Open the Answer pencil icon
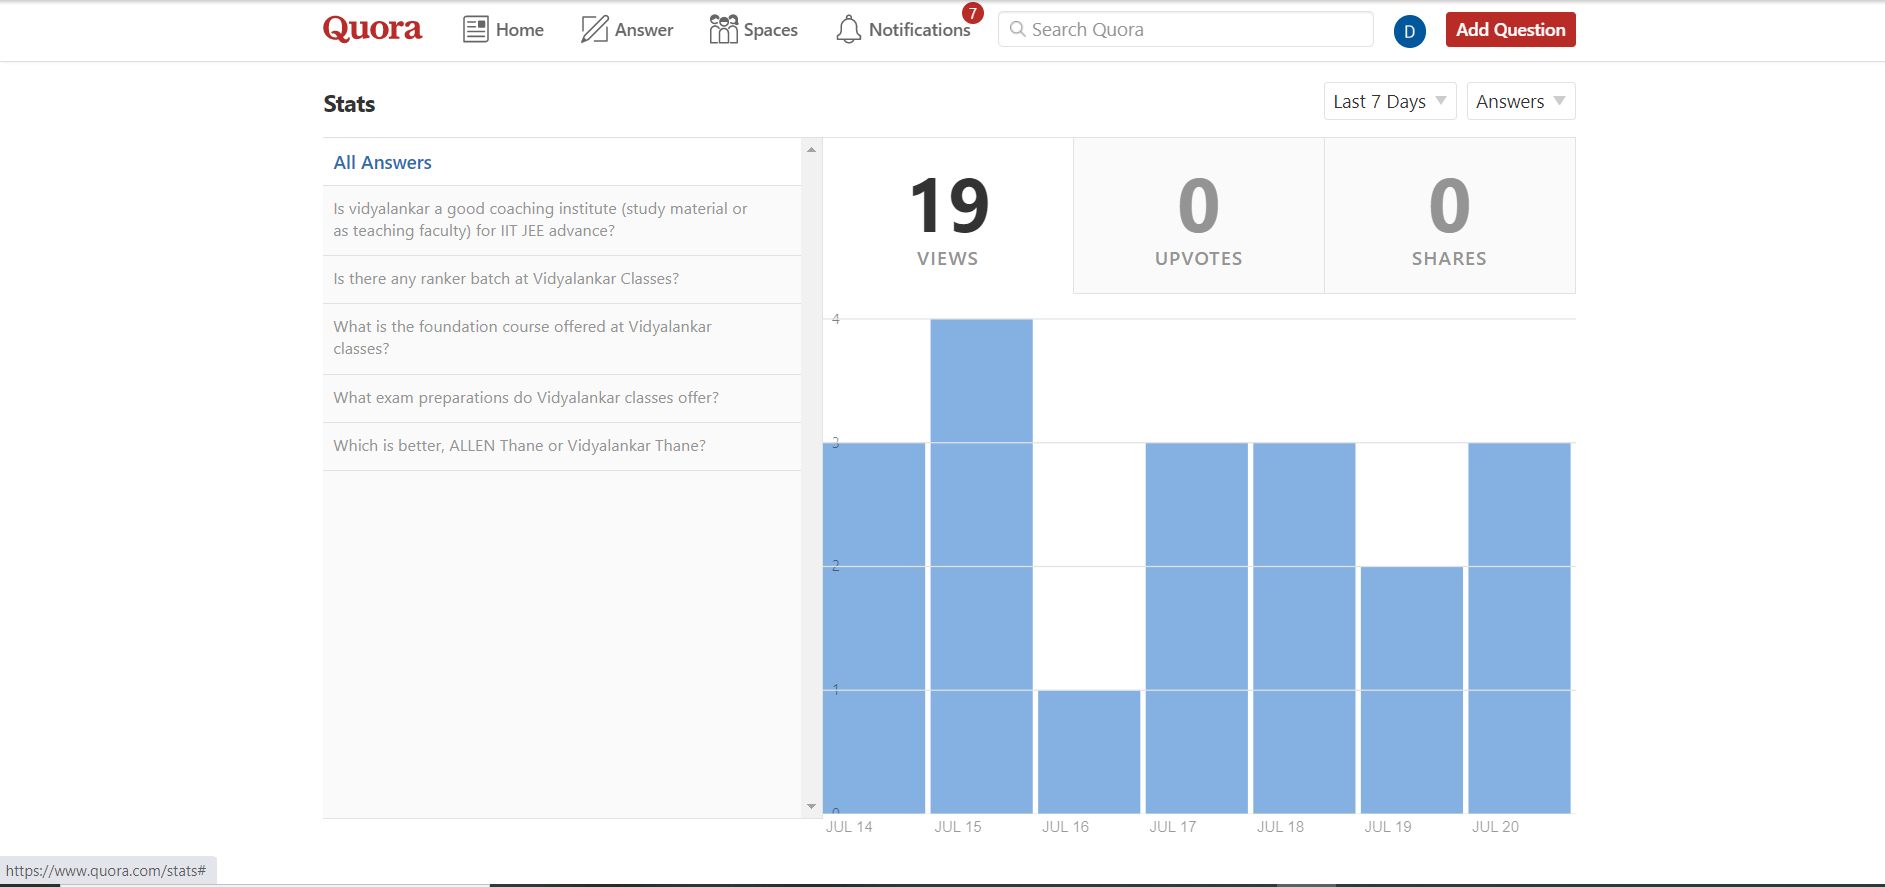Viewport: 1885px width, 887px height. [x=594, y=29]
